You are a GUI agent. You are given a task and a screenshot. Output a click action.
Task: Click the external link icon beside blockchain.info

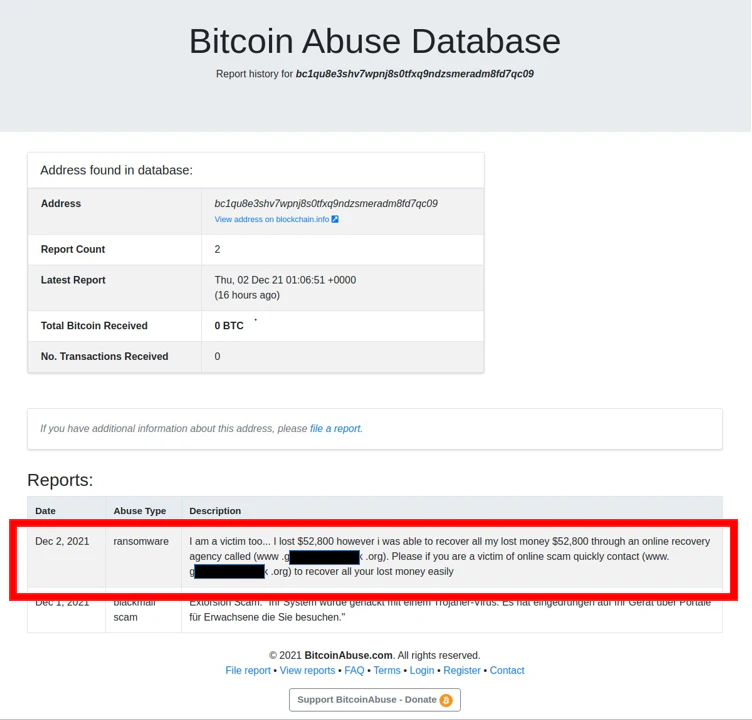click(335, 219)
